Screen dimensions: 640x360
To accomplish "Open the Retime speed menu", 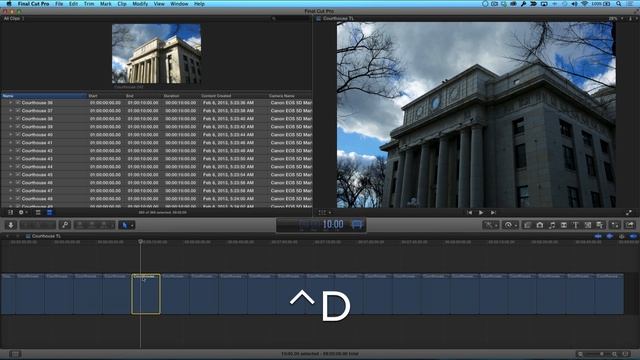I will [x=510, y=225].
